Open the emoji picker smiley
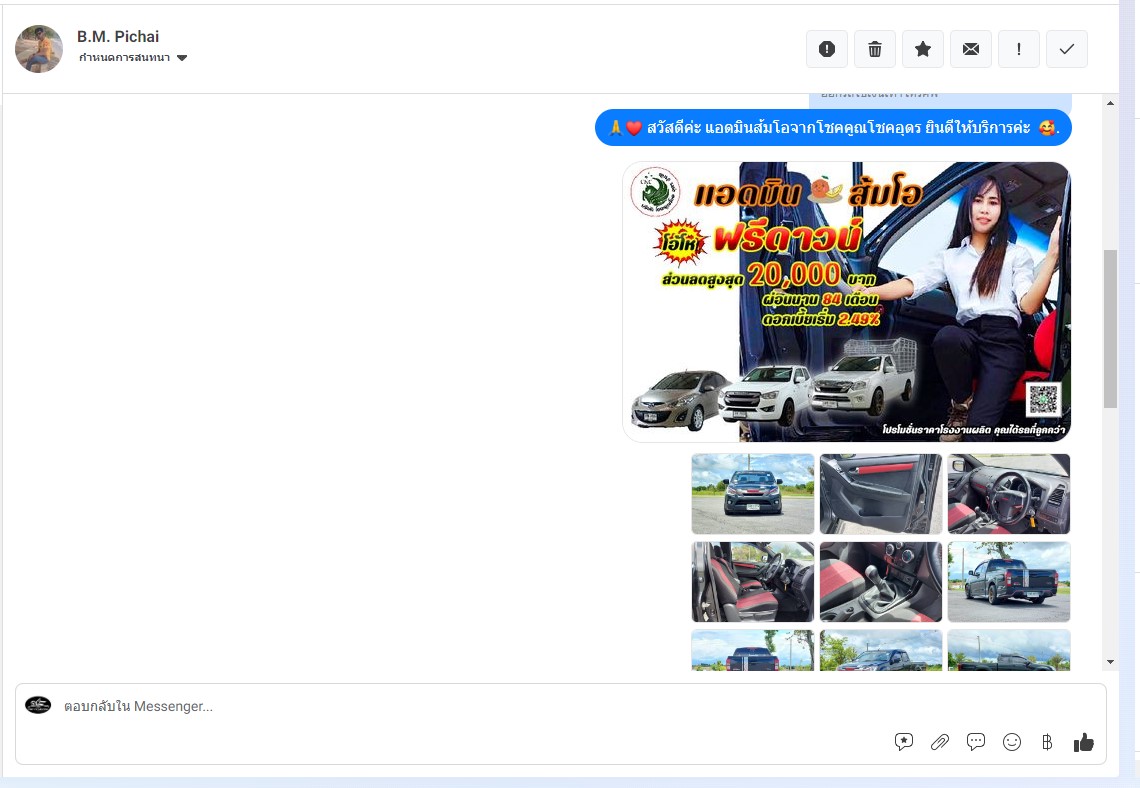 [1012, 742]
